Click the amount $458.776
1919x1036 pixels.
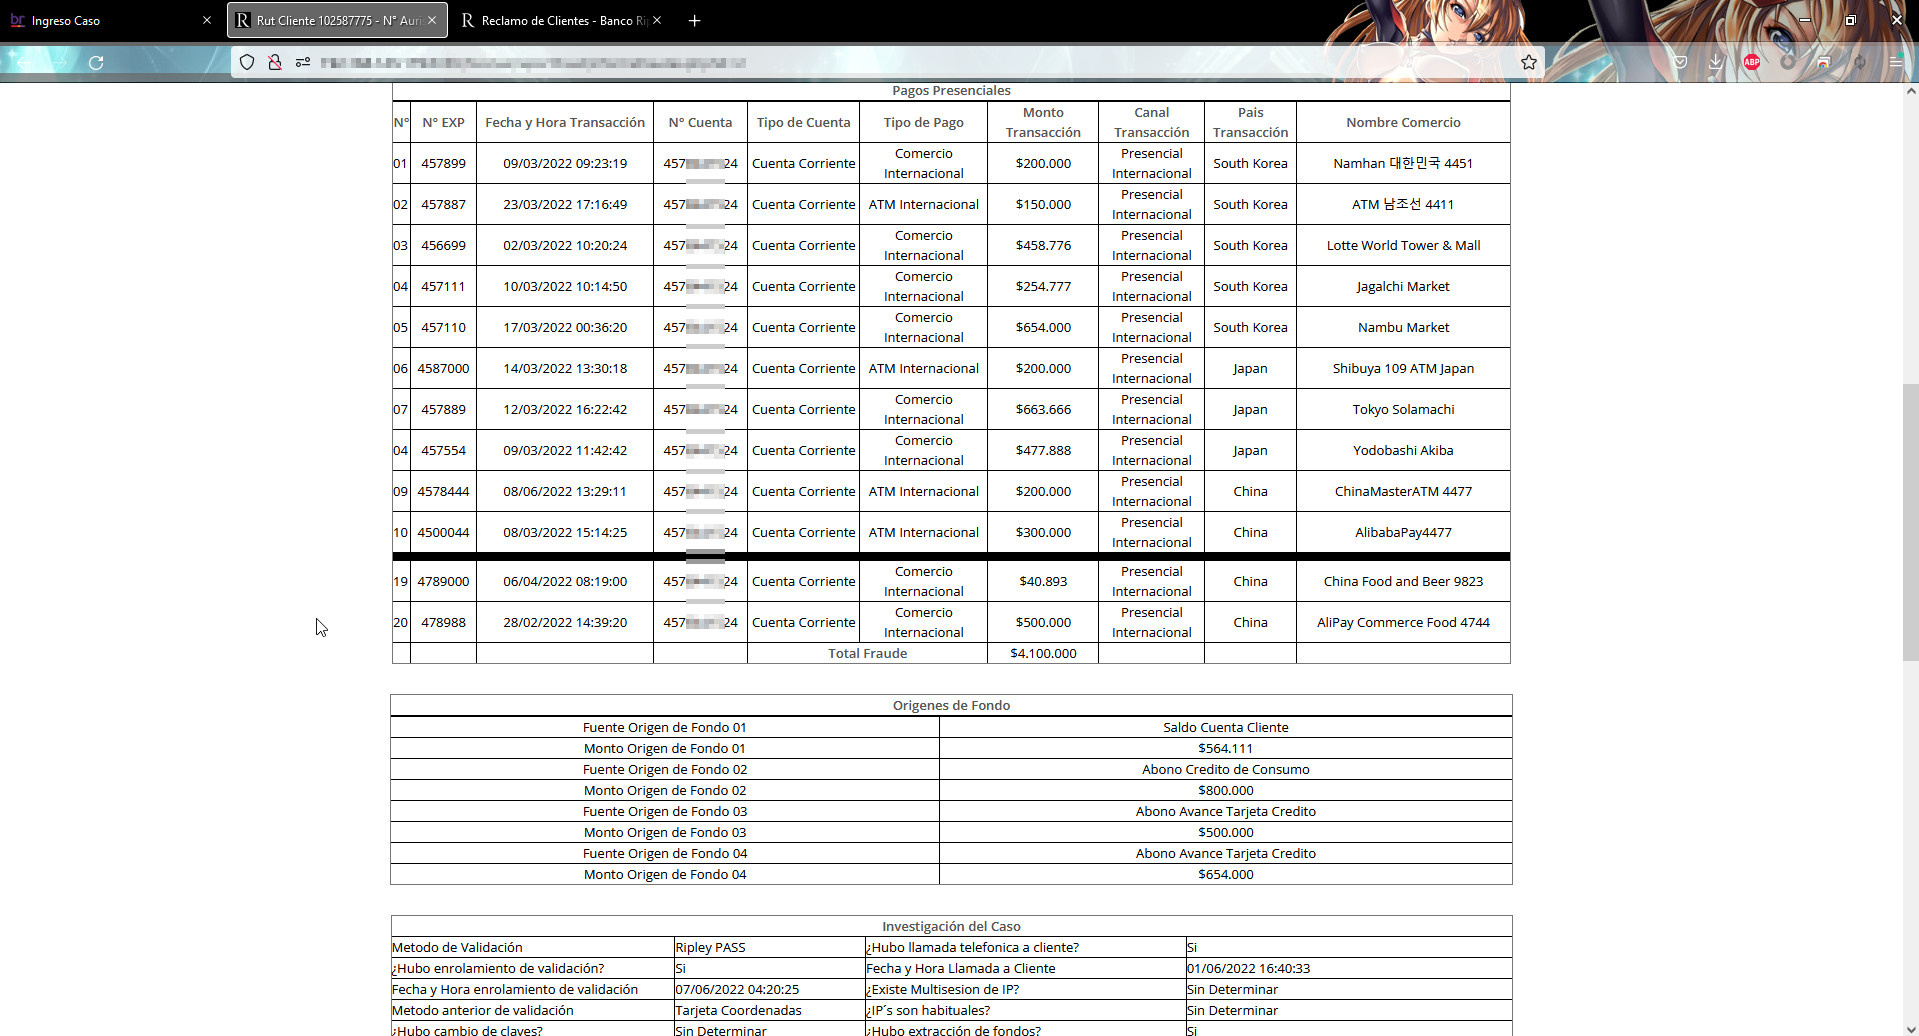[1043, 246]
